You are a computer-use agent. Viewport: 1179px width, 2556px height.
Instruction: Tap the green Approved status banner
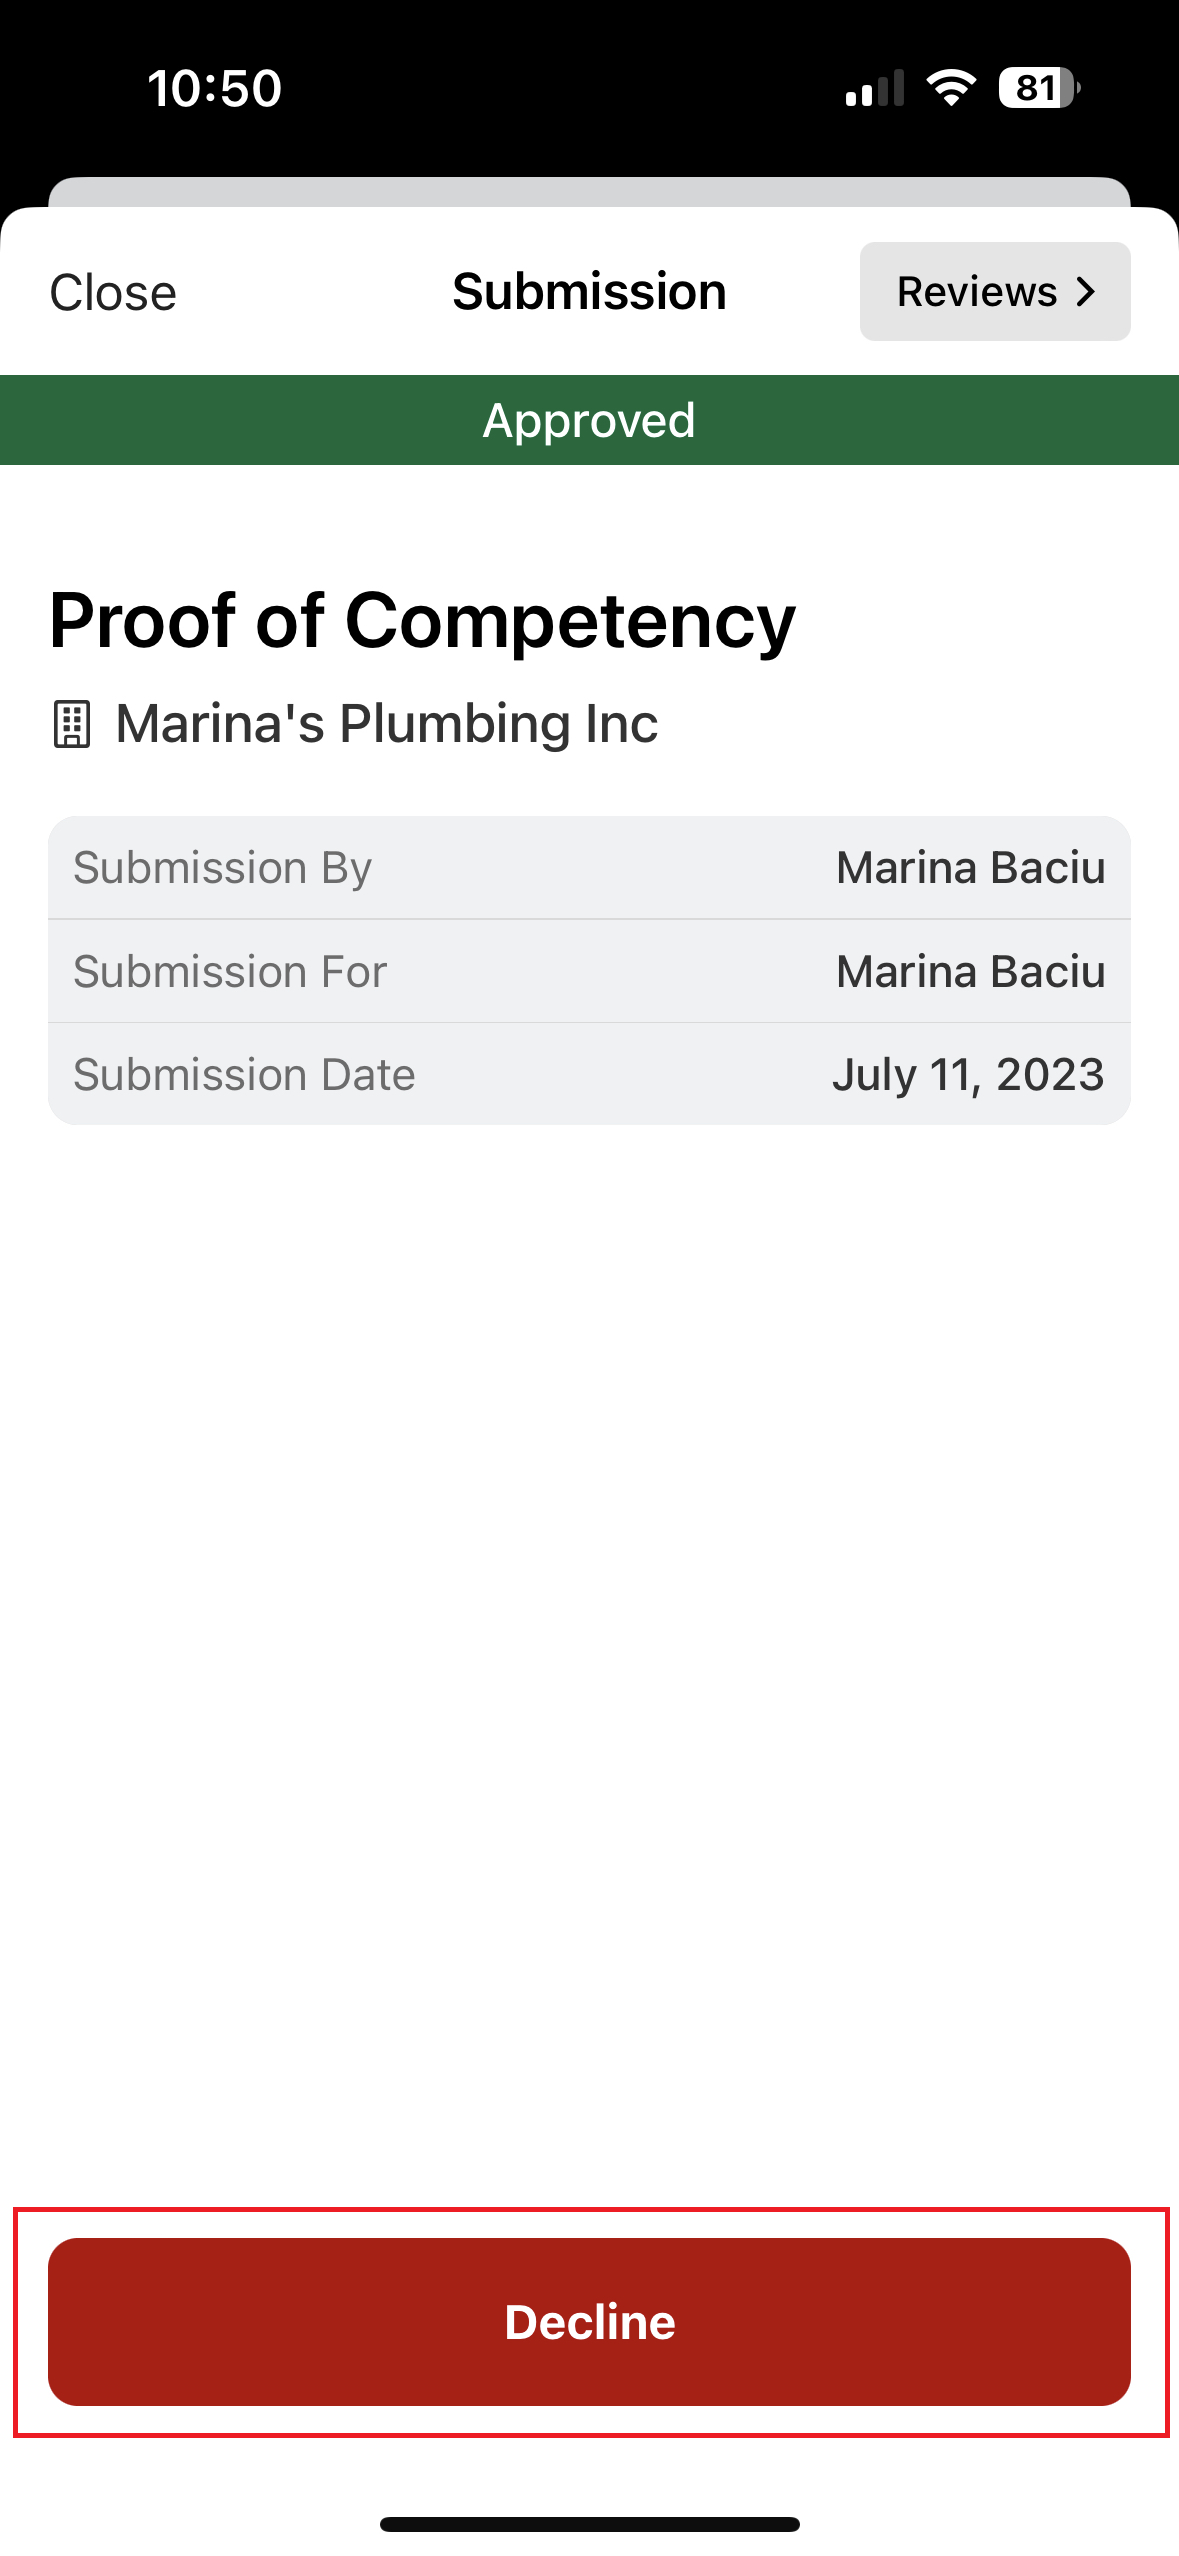tap(589, 420)
